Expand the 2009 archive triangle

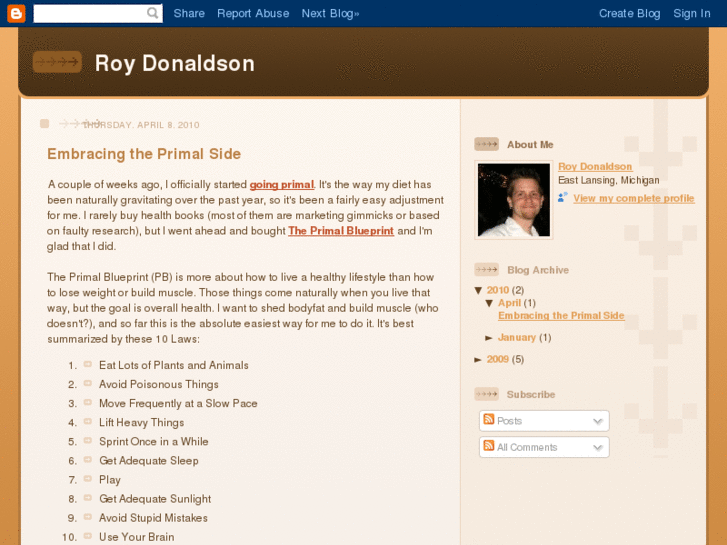tap(478, 360)
